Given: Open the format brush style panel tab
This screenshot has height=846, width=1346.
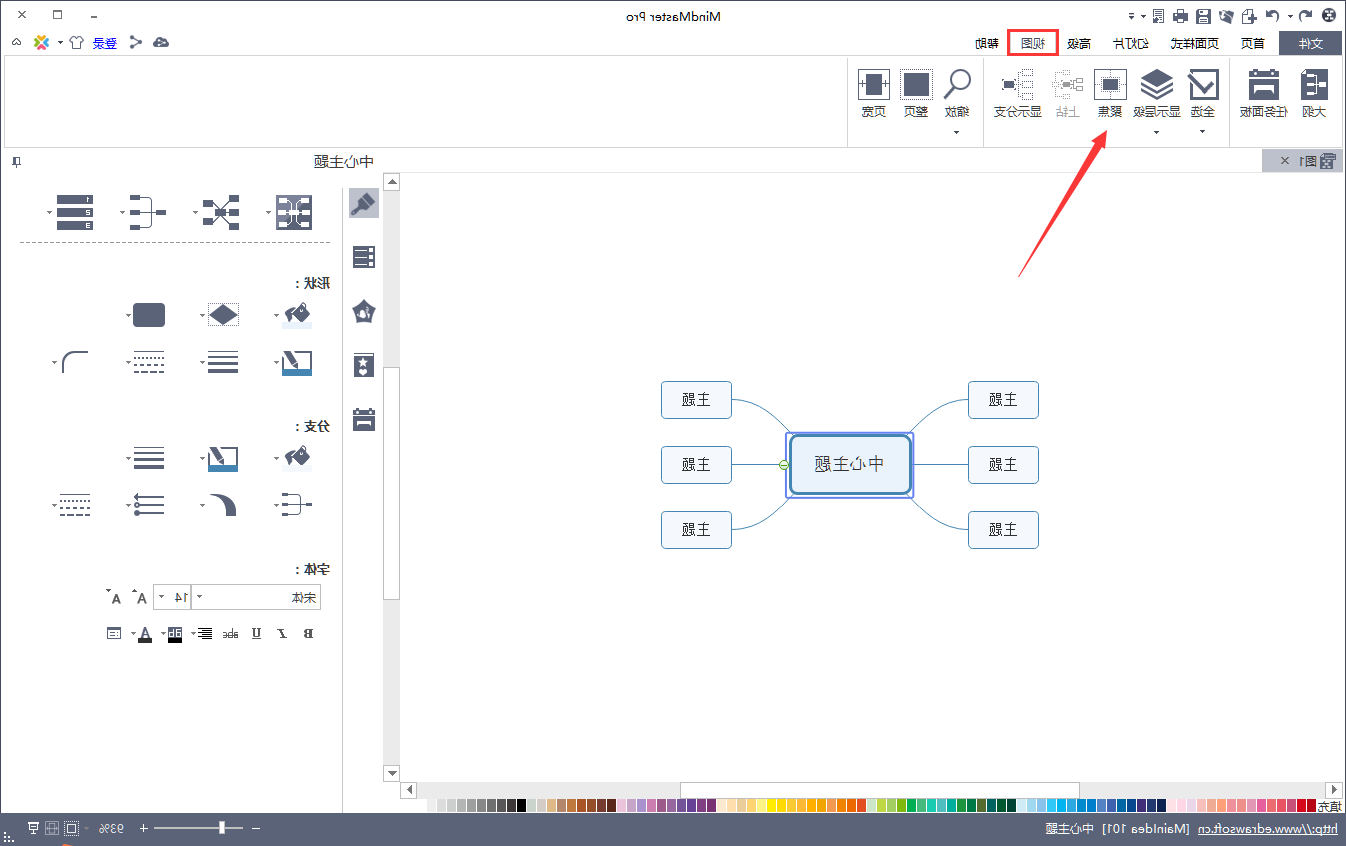Looking at the screenshot, I should pos(364,204).
